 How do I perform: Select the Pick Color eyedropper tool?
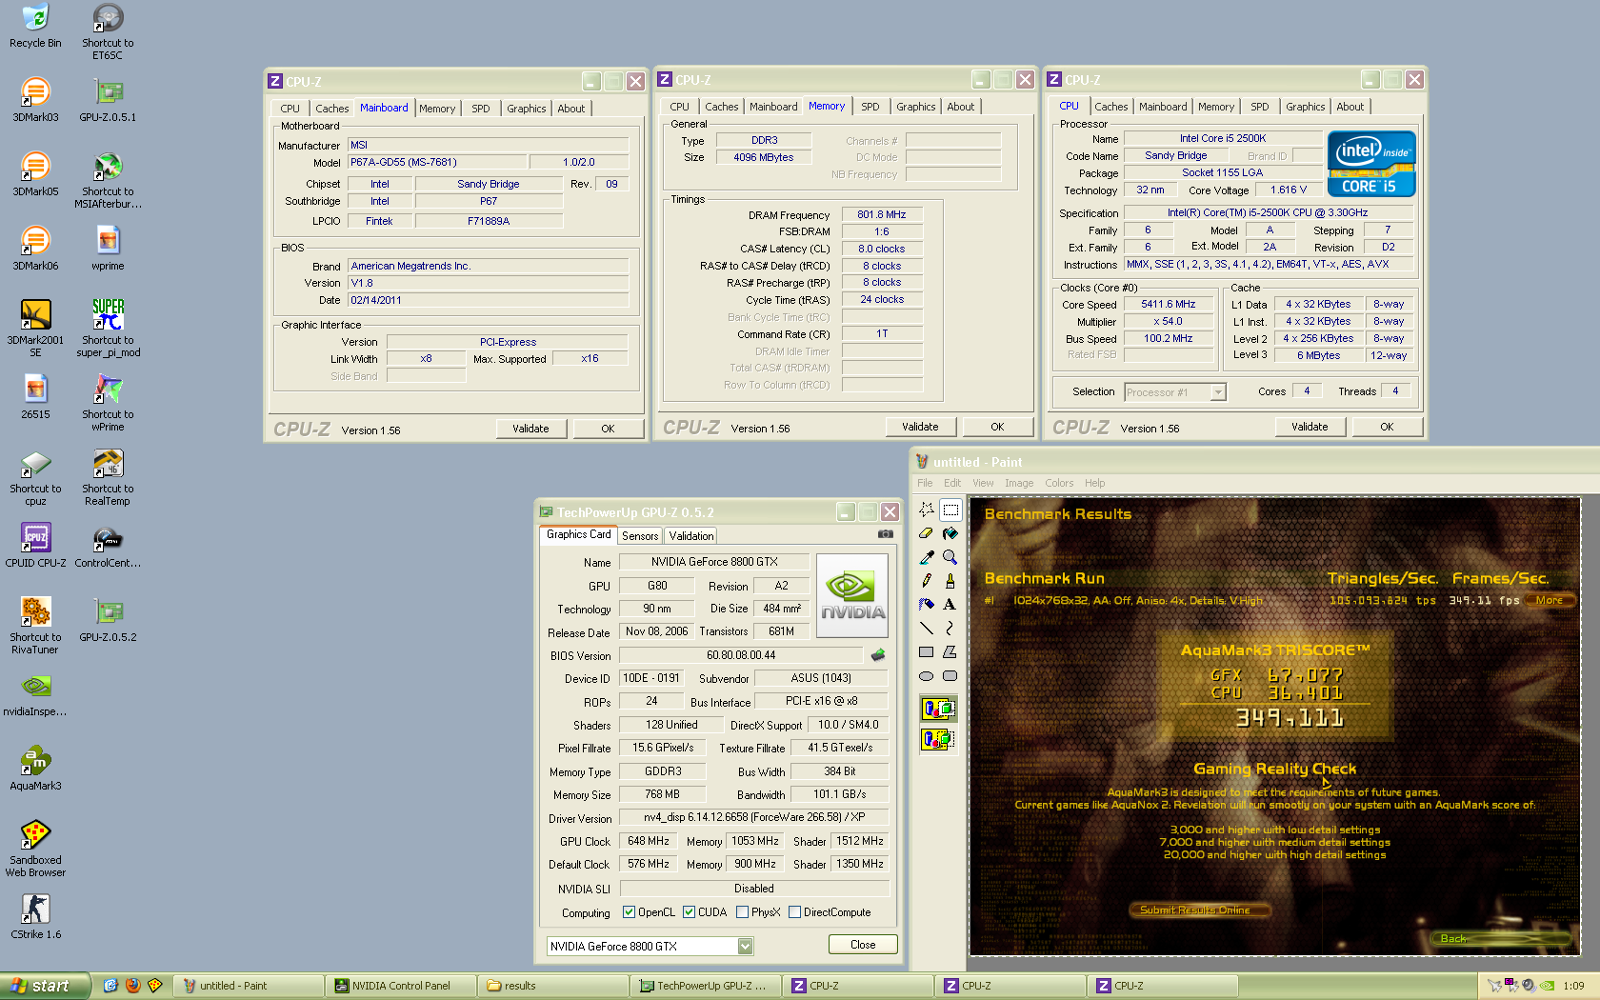(926, 557)
